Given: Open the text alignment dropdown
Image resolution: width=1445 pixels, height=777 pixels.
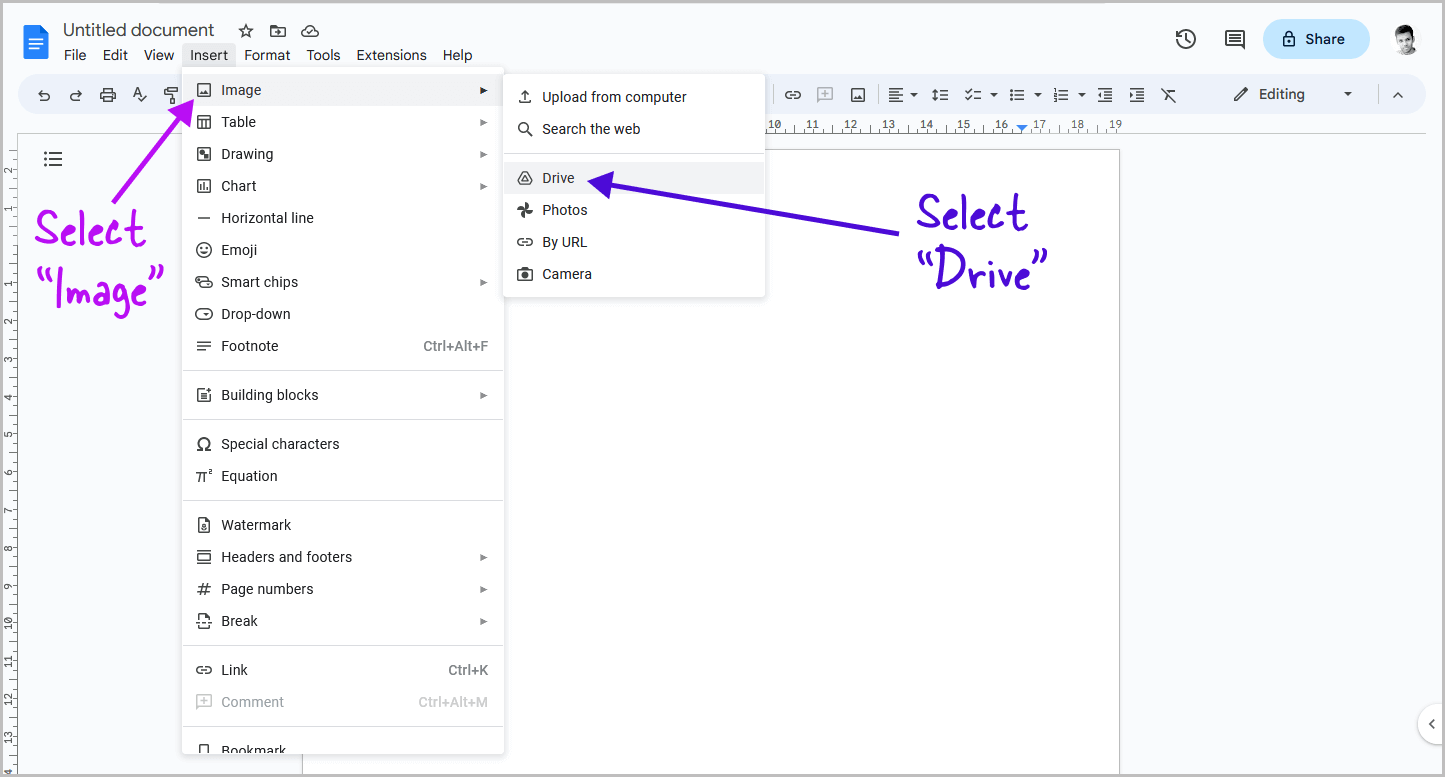Looking at the screenshot, I should (x=913, y=94).
